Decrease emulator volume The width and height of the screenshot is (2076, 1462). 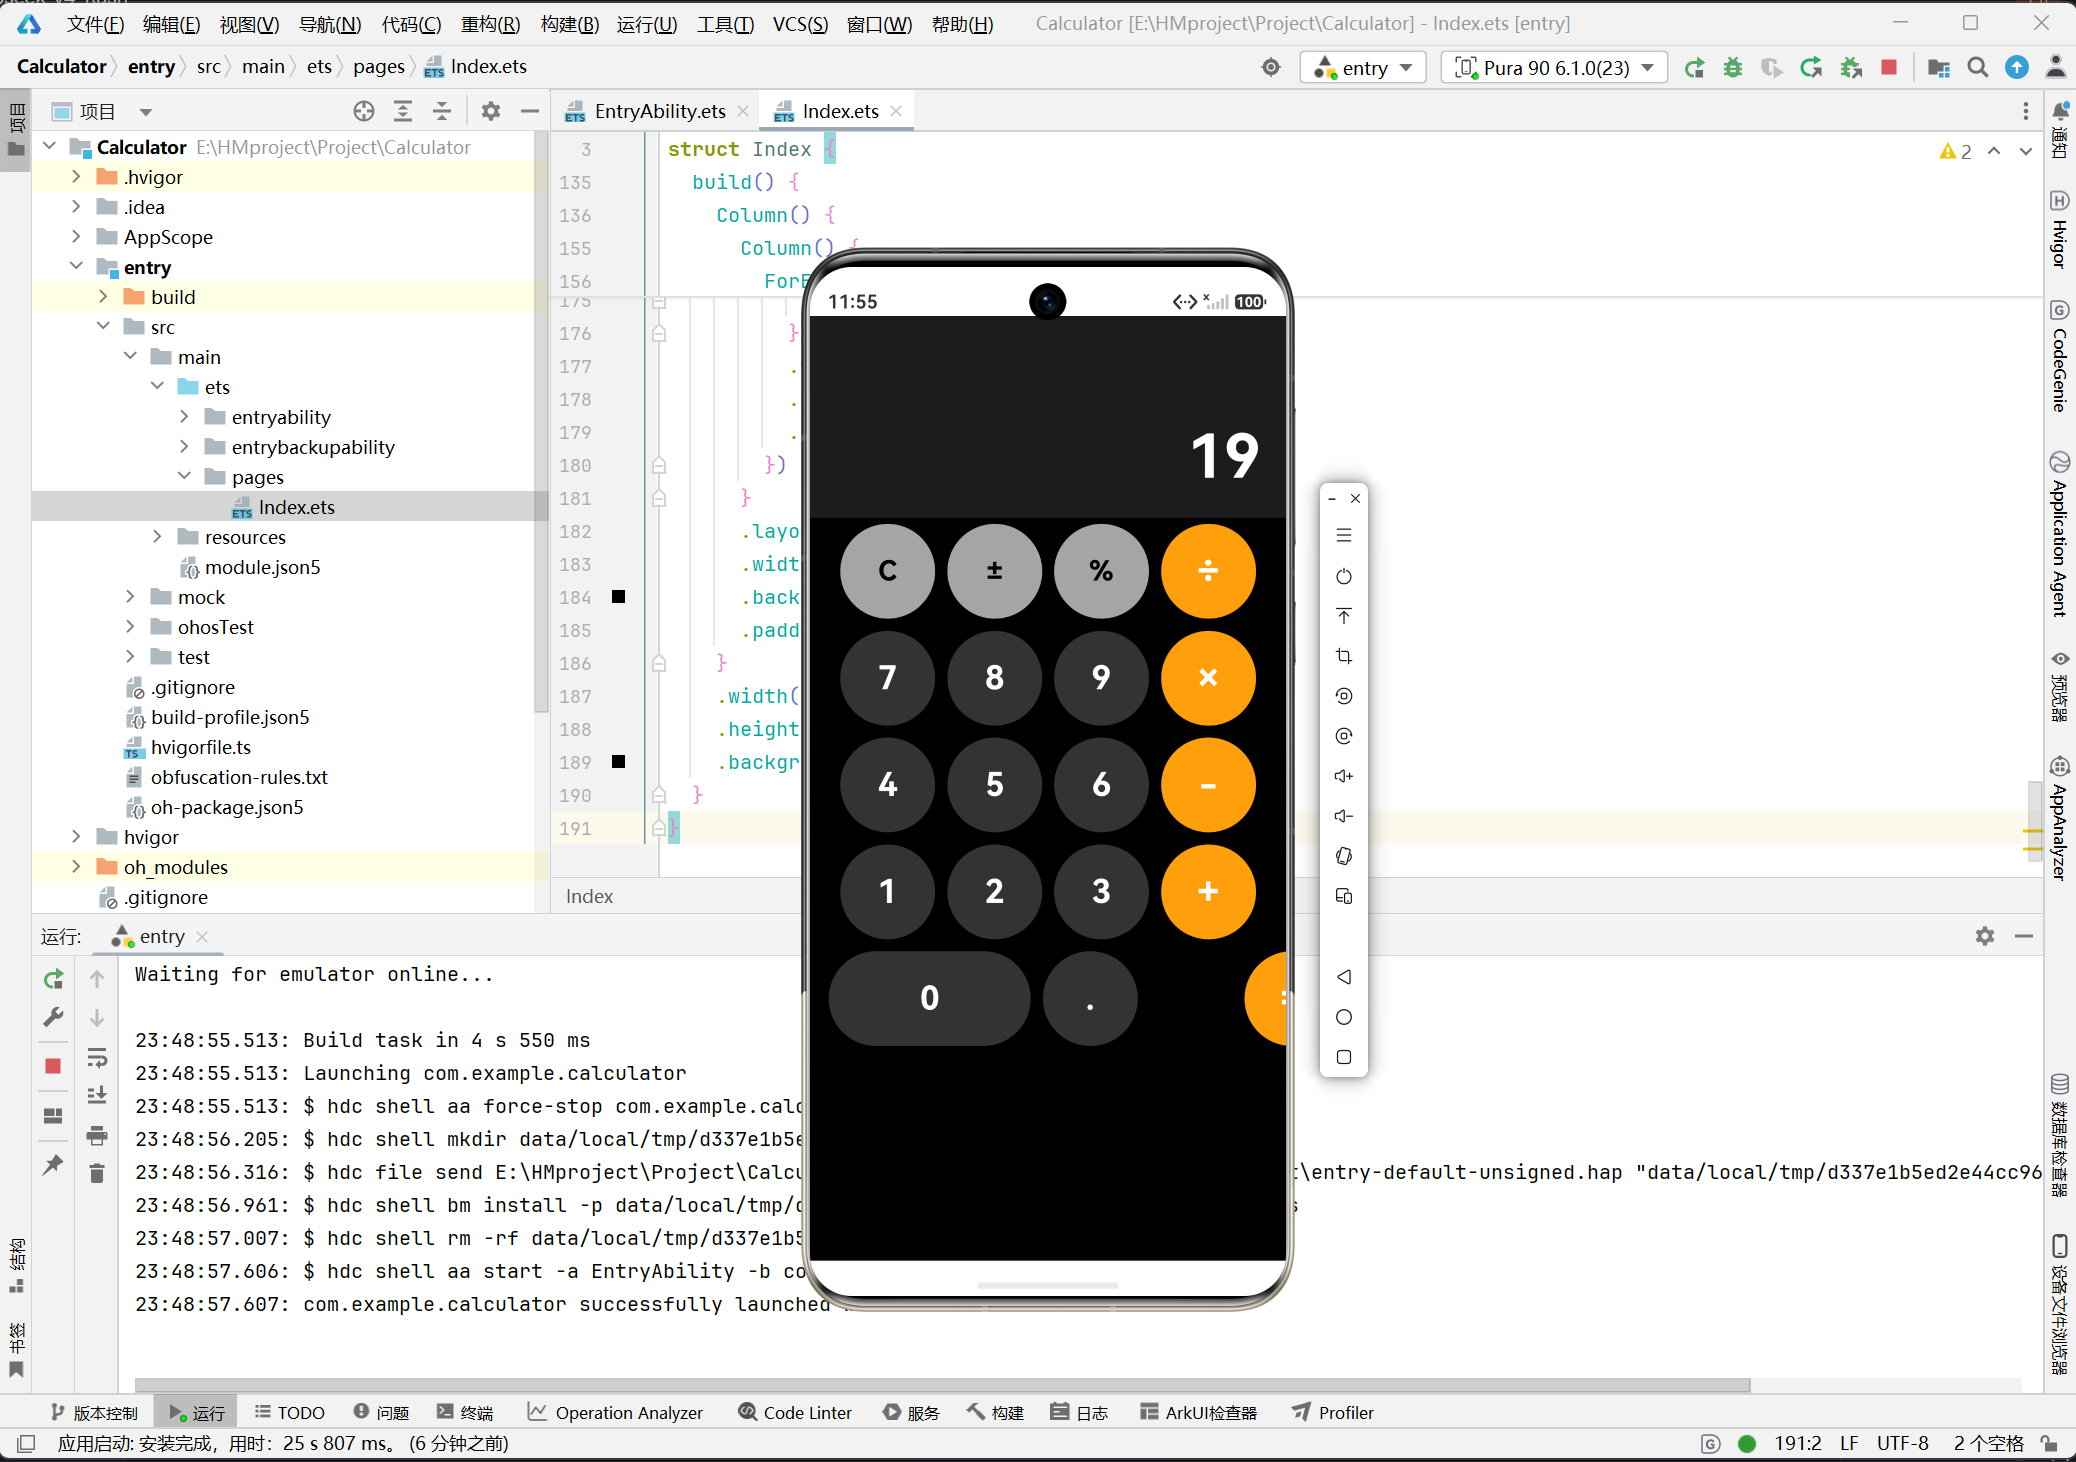click(x=1344, y=816)
